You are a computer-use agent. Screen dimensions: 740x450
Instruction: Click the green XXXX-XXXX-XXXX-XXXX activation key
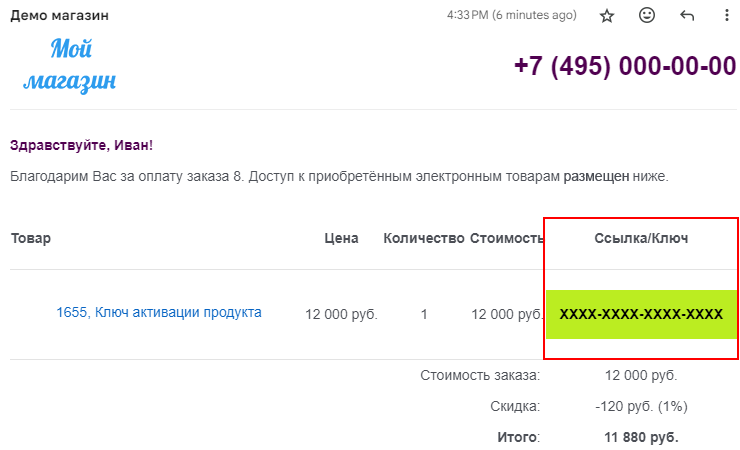tap(641, 314)
